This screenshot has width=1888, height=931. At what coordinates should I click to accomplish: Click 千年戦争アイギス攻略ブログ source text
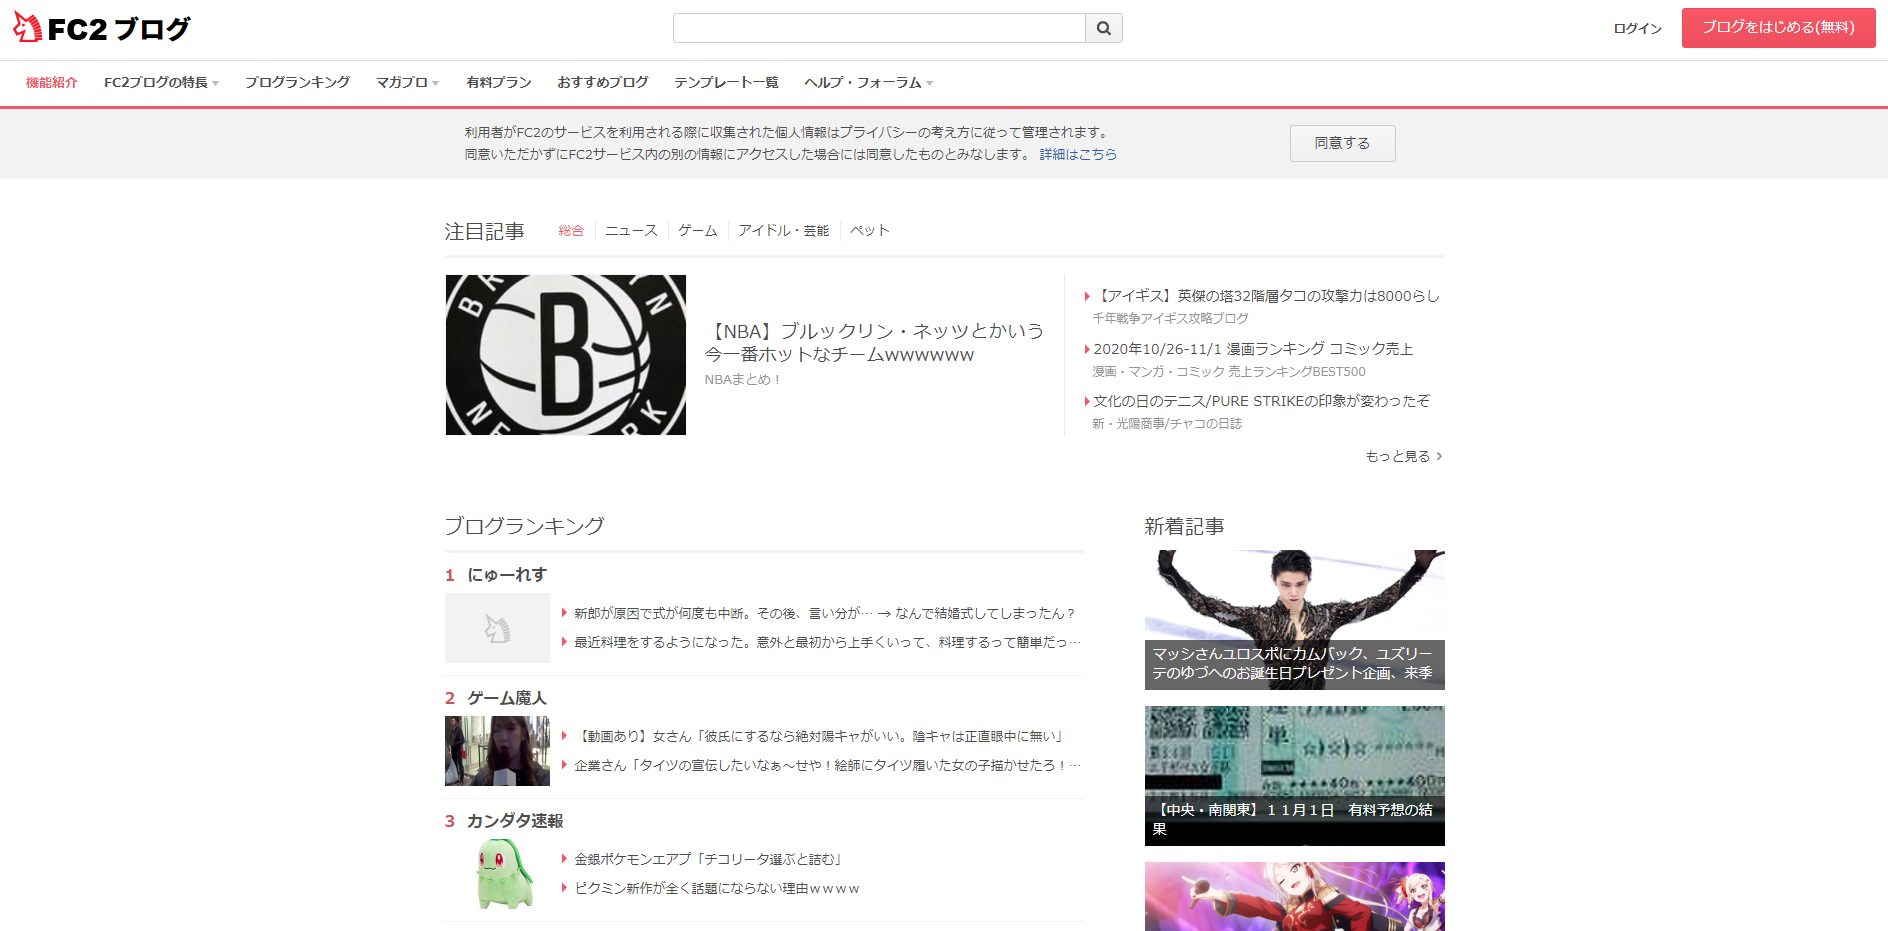tap(1170, 318)
